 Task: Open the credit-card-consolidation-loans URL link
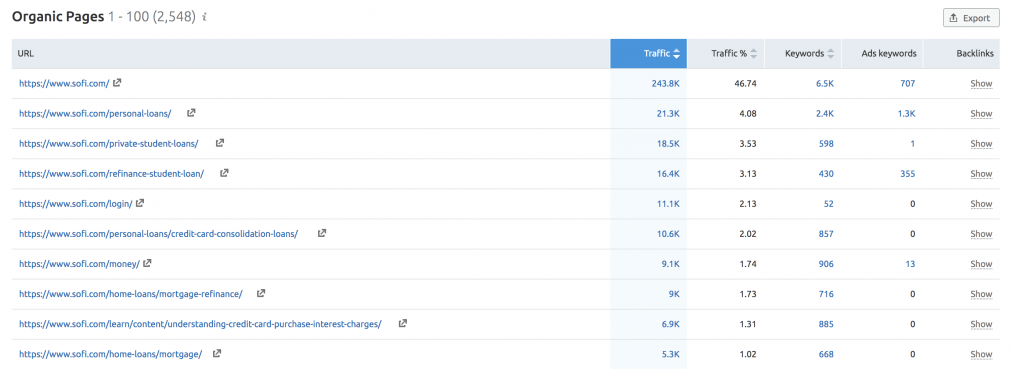pos(158,234)
